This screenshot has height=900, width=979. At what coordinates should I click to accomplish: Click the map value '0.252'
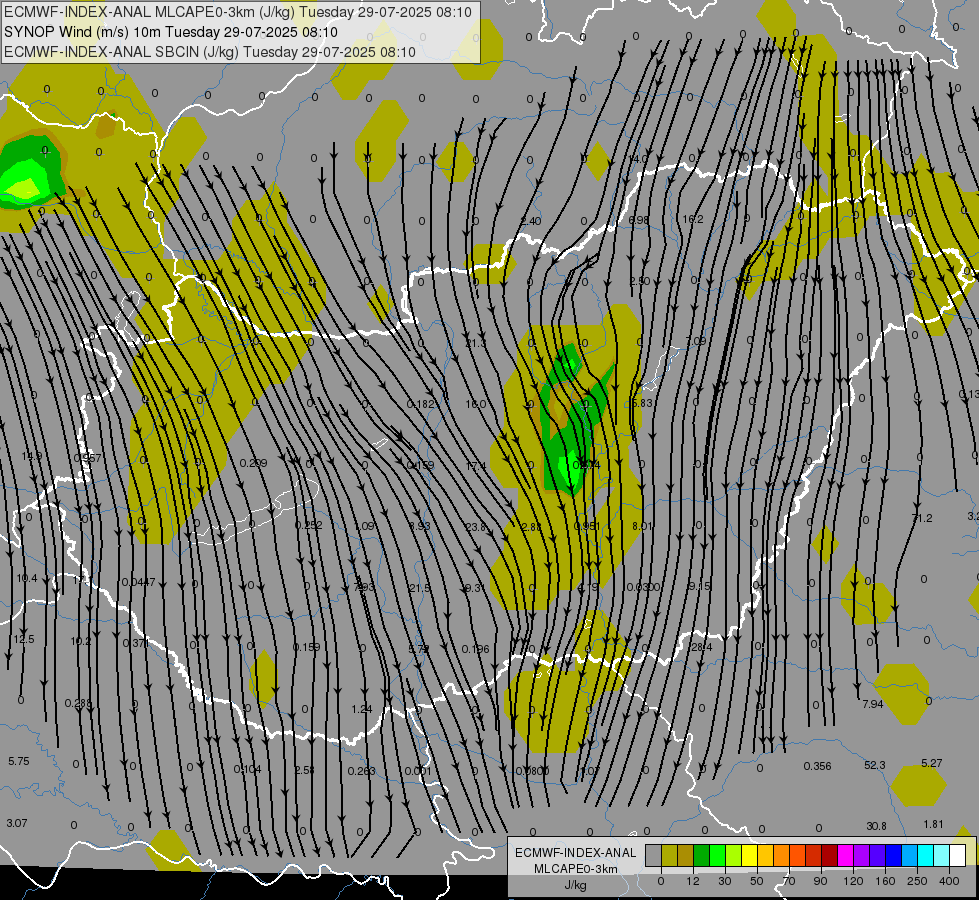coord(308,525)
